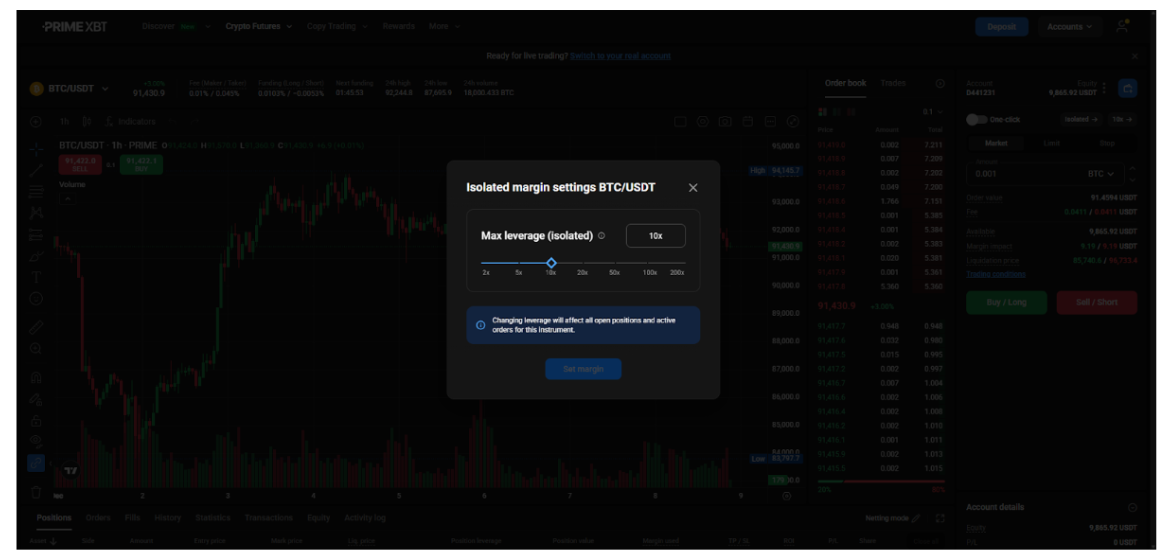
Task: Select the crosshair cursor tool
Action: 36,149
